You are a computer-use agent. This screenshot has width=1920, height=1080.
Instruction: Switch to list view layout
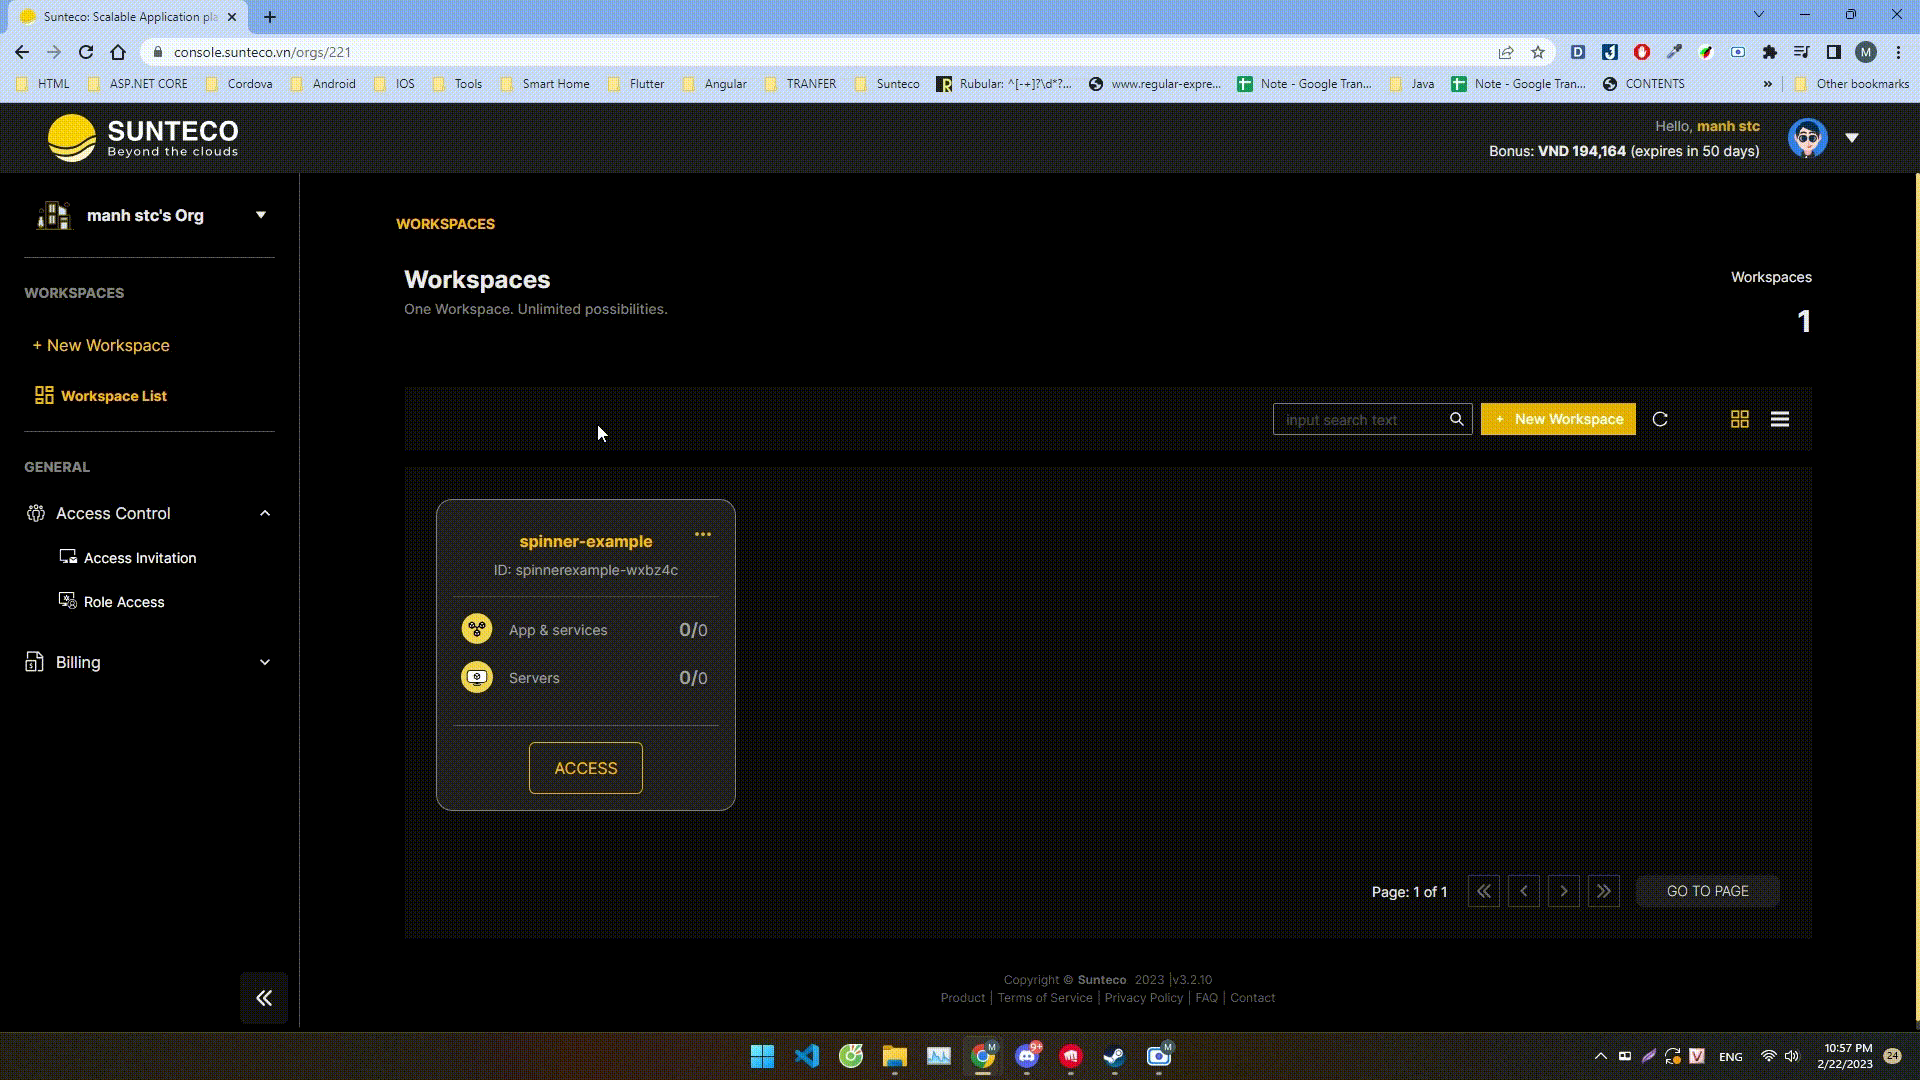1780,419
